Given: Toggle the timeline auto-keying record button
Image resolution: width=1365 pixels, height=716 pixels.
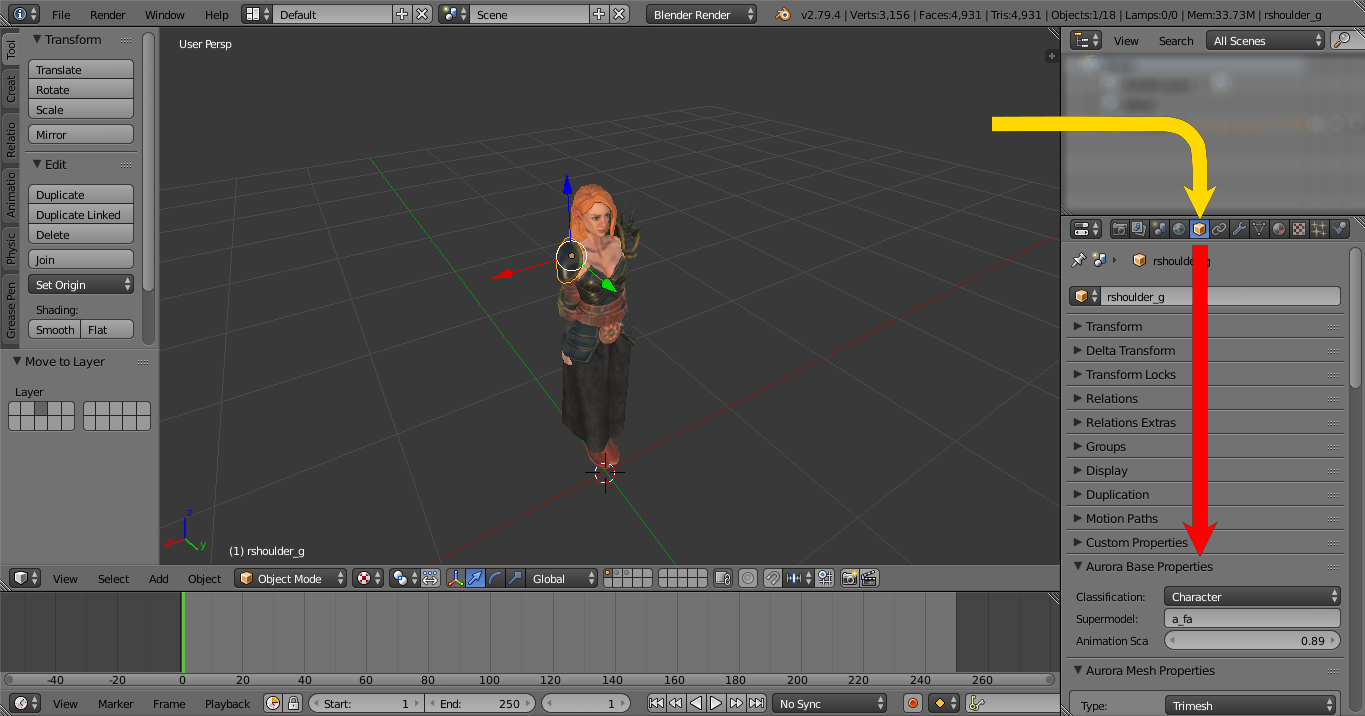Looking at the screenshot, I should [x=912, y=703].
